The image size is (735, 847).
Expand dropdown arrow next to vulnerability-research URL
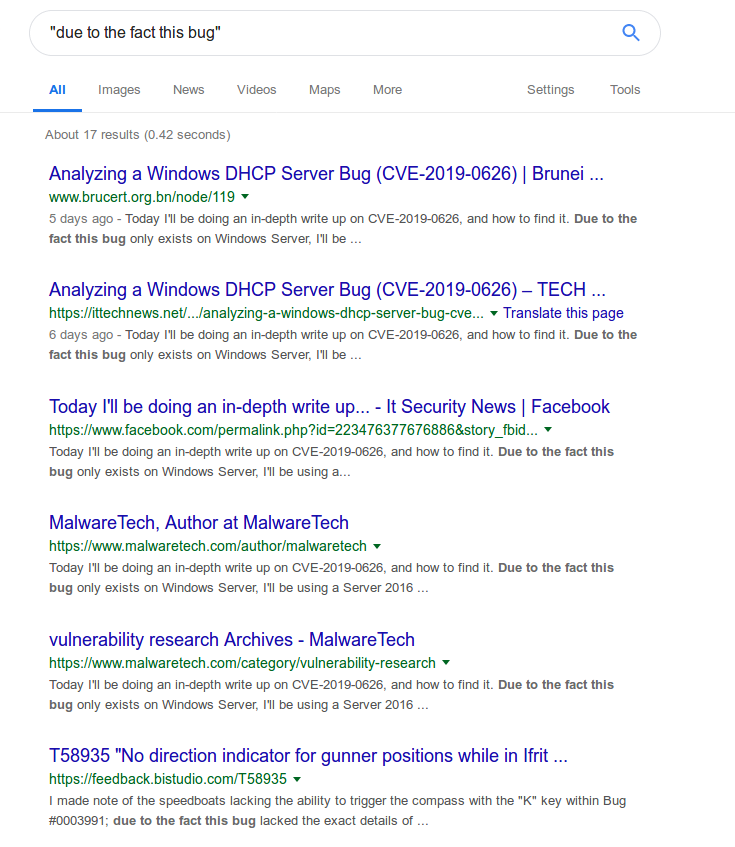[x=446, y=663]
